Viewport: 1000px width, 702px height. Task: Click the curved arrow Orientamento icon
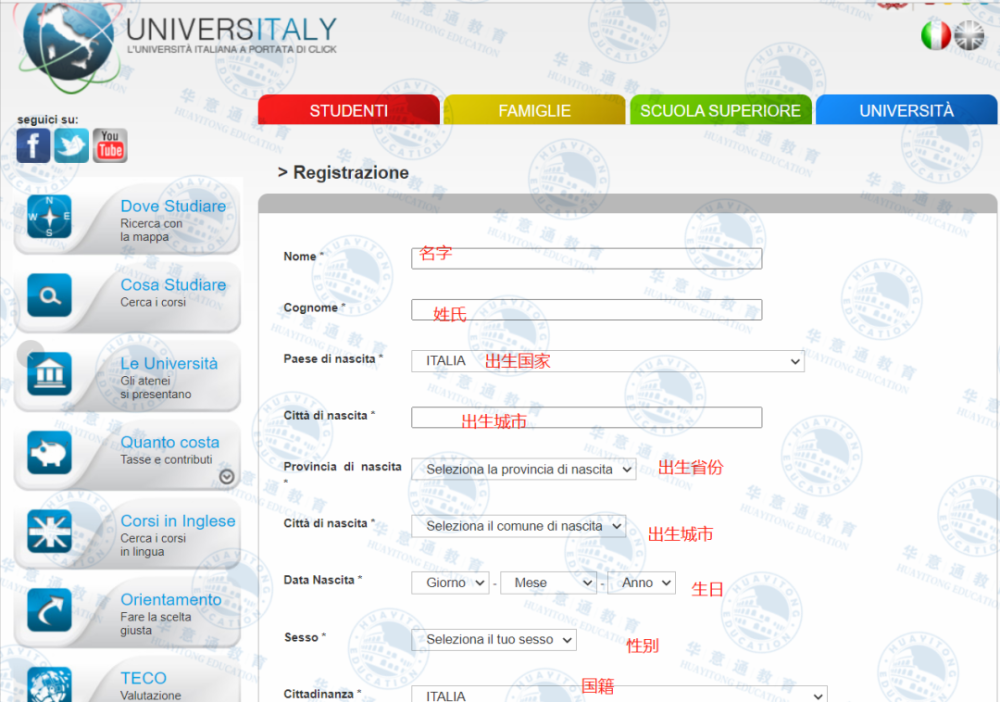pos(49,610)
